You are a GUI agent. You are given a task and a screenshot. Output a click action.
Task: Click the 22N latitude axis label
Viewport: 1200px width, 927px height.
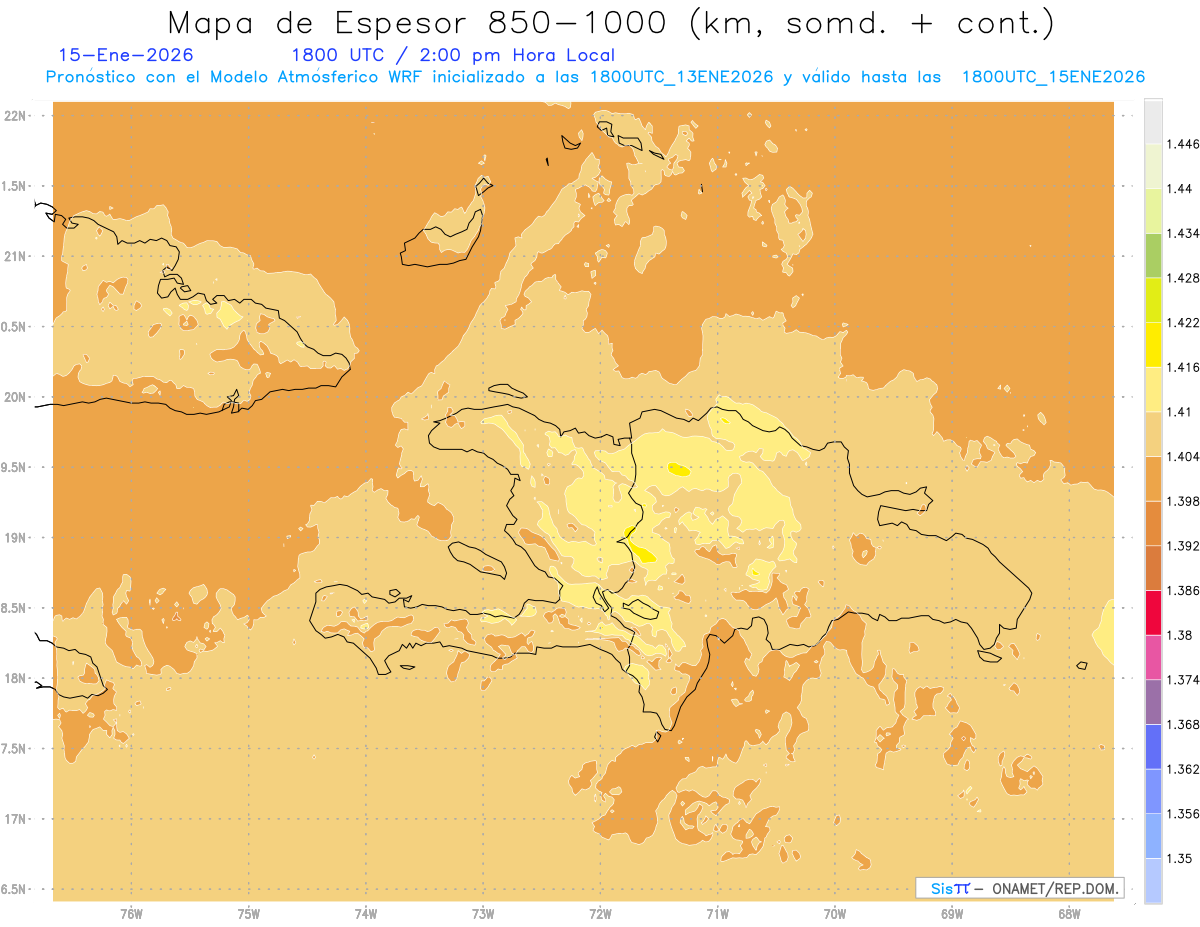pyautogui.click(x=16, y=116)
